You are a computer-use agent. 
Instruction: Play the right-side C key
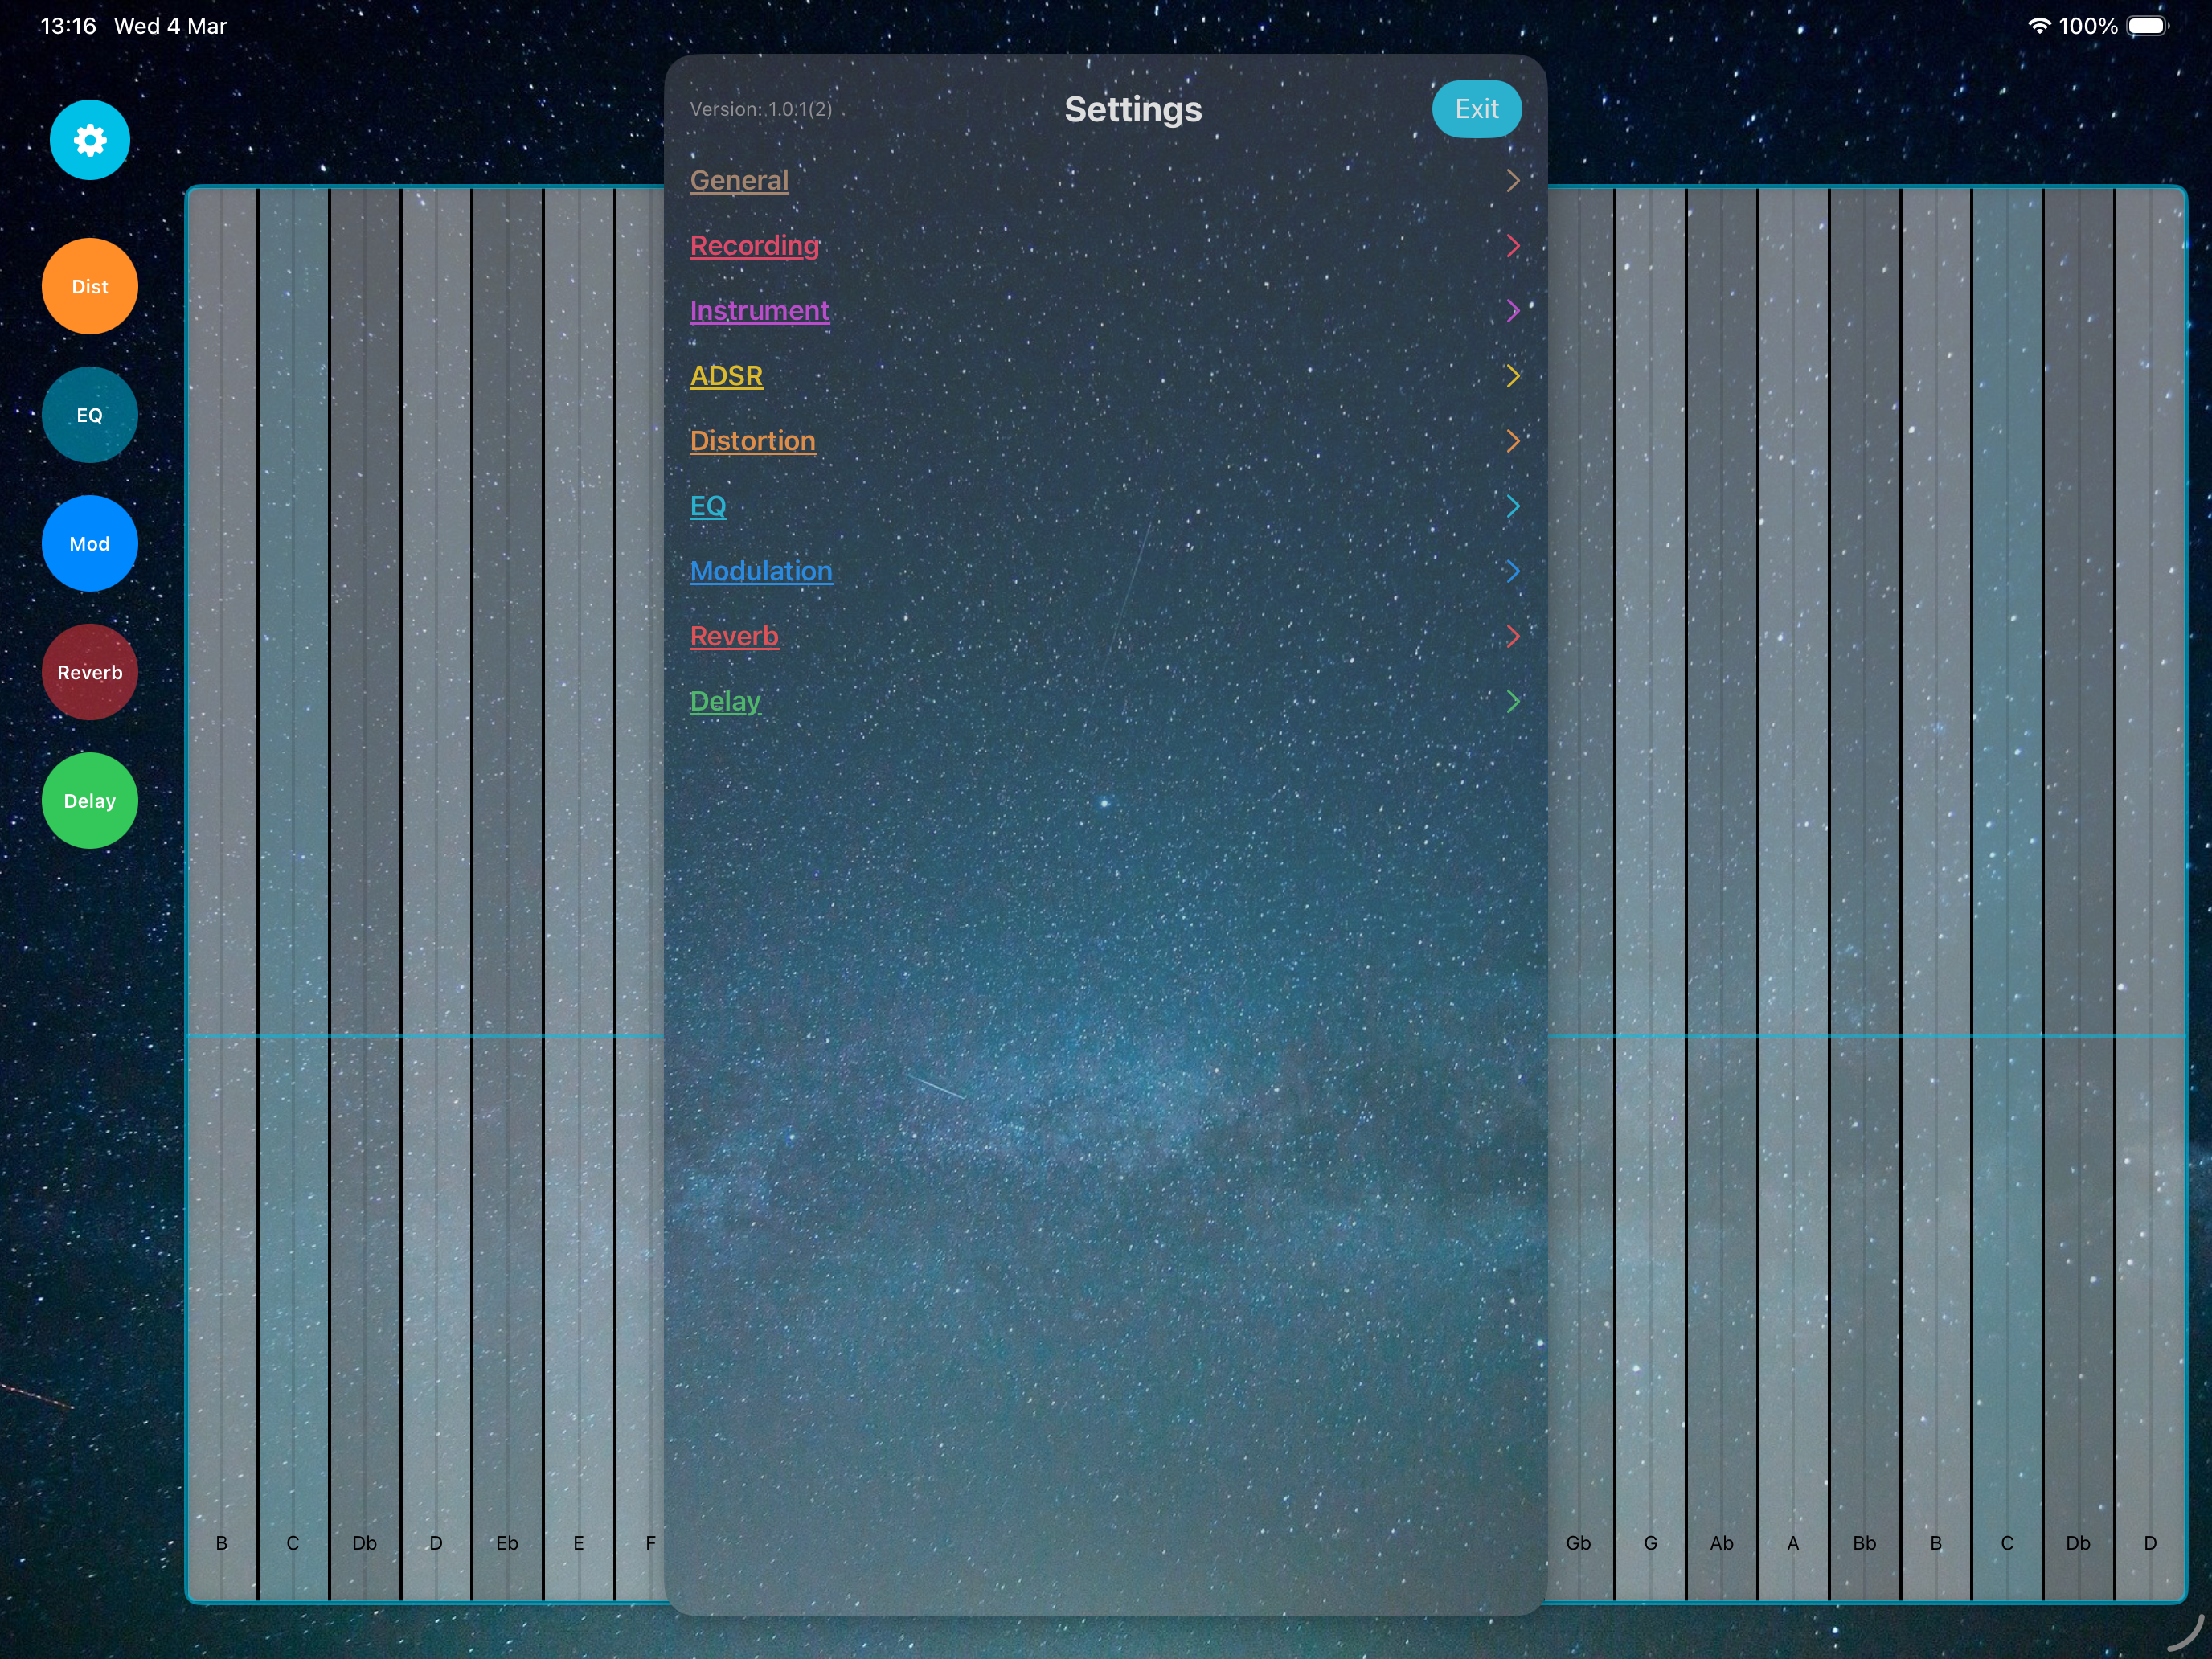2007,894
